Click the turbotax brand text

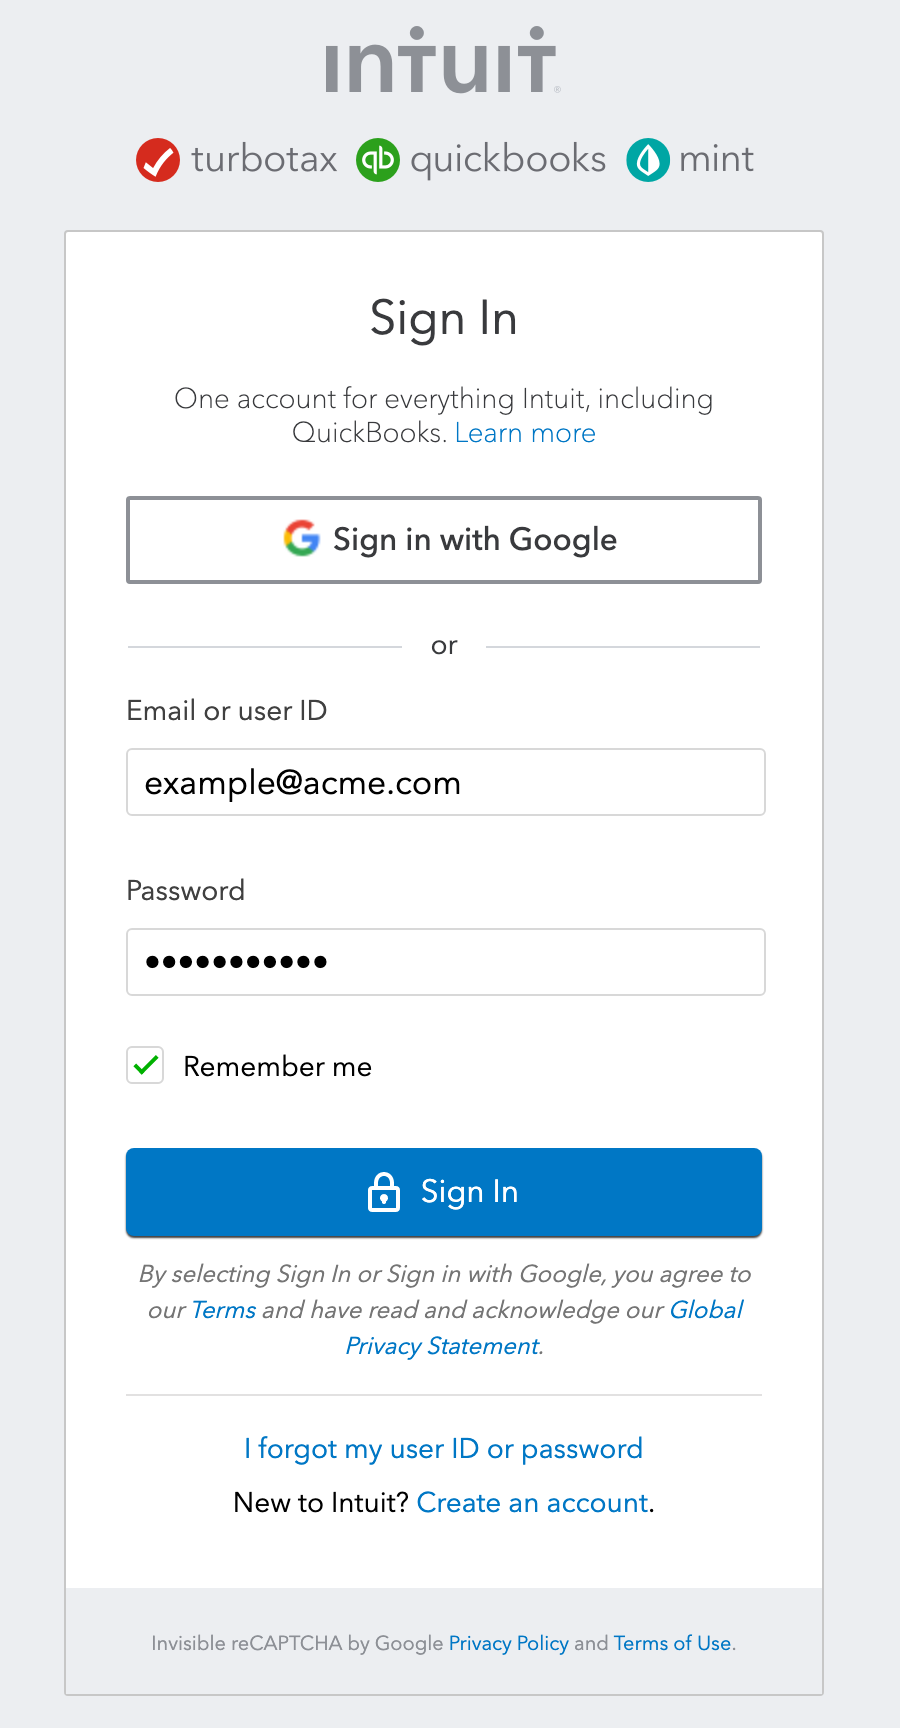tap(264, 160)
